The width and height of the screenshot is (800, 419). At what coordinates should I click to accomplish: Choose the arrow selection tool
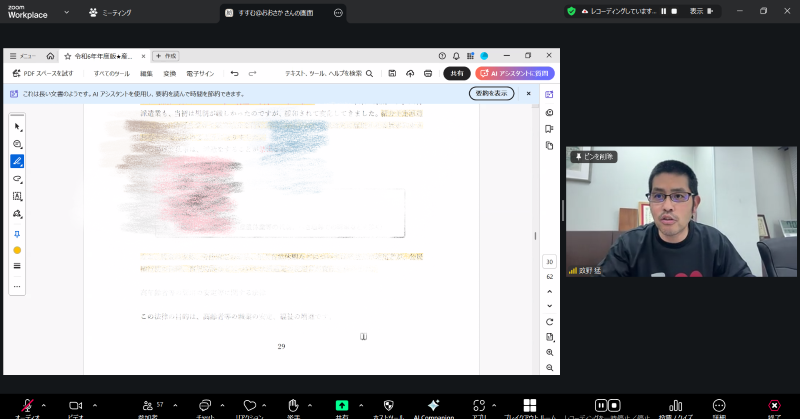tap(17, 127)
